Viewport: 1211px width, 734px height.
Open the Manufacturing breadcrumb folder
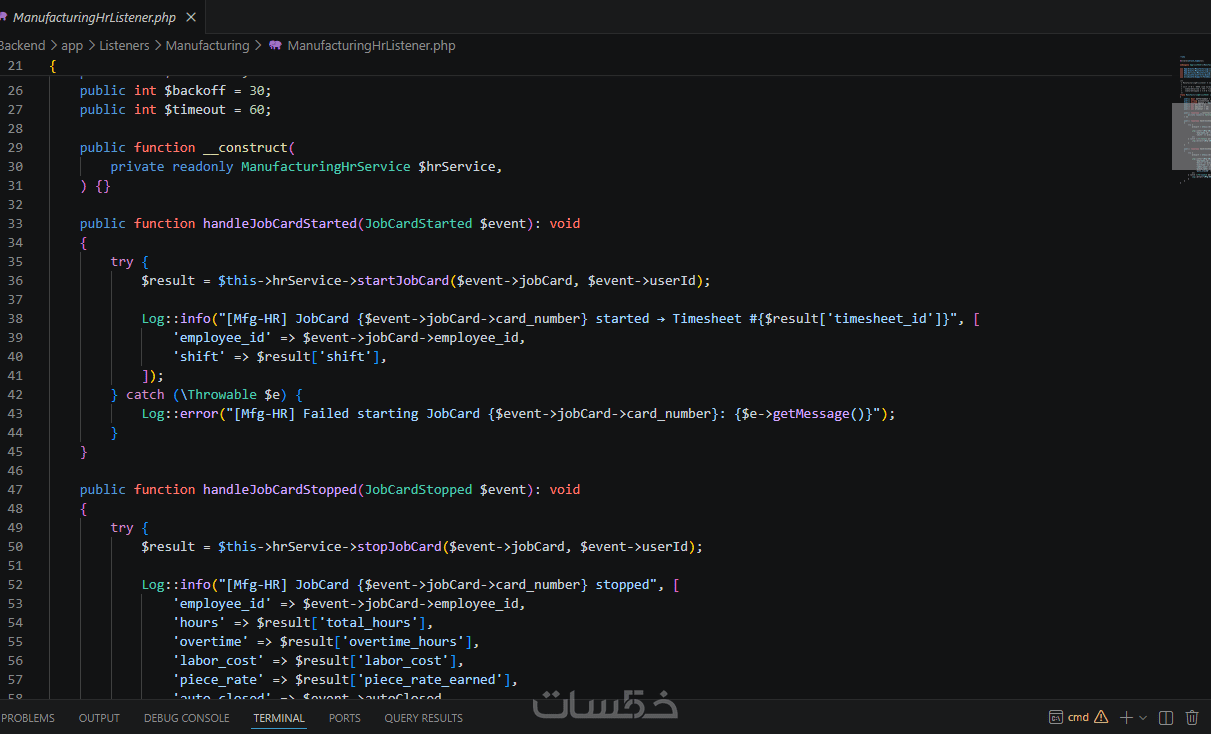tap(207, 45)
